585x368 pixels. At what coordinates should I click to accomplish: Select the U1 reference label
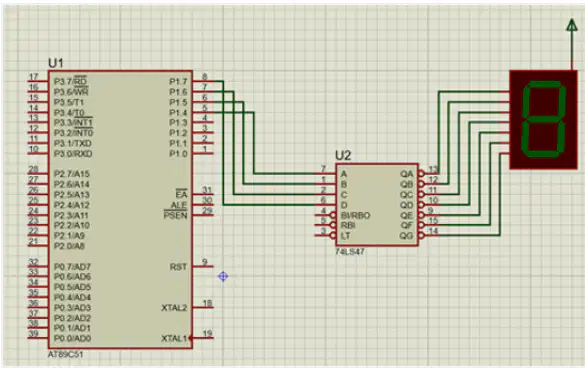pos(56,63)
